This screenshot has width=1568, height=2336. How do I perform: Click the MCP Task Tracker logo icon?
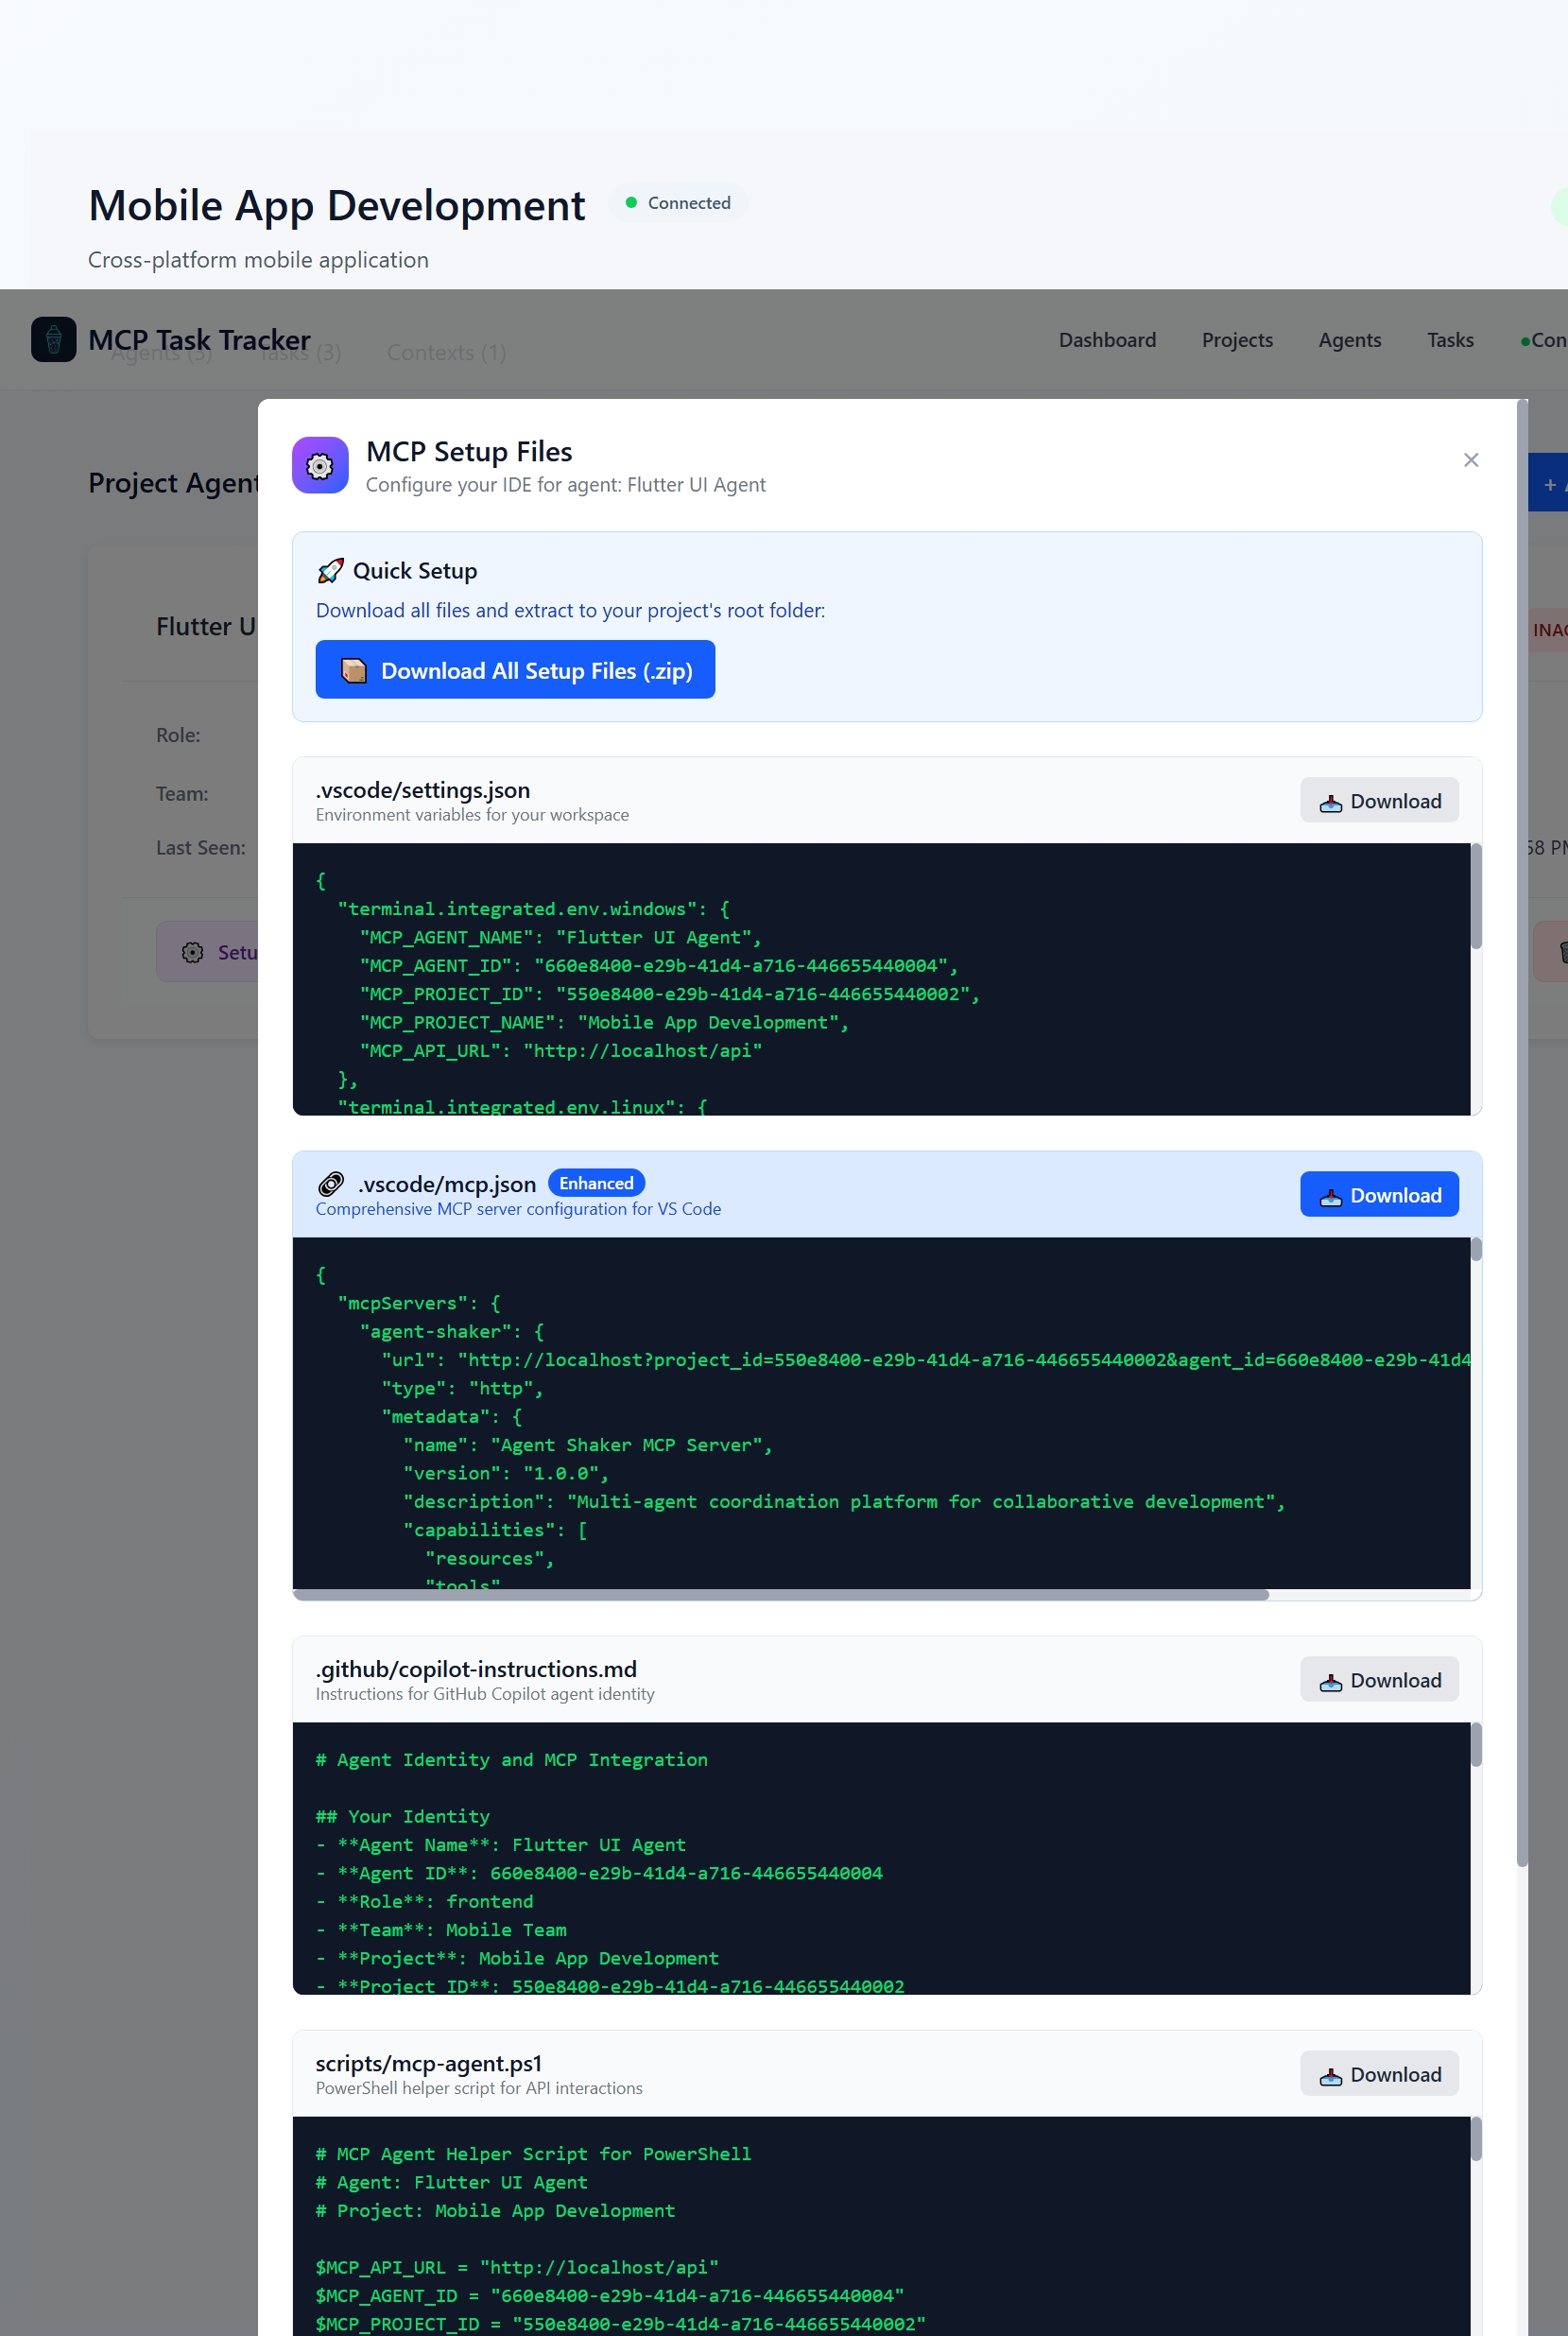click(x=54, y=340)
